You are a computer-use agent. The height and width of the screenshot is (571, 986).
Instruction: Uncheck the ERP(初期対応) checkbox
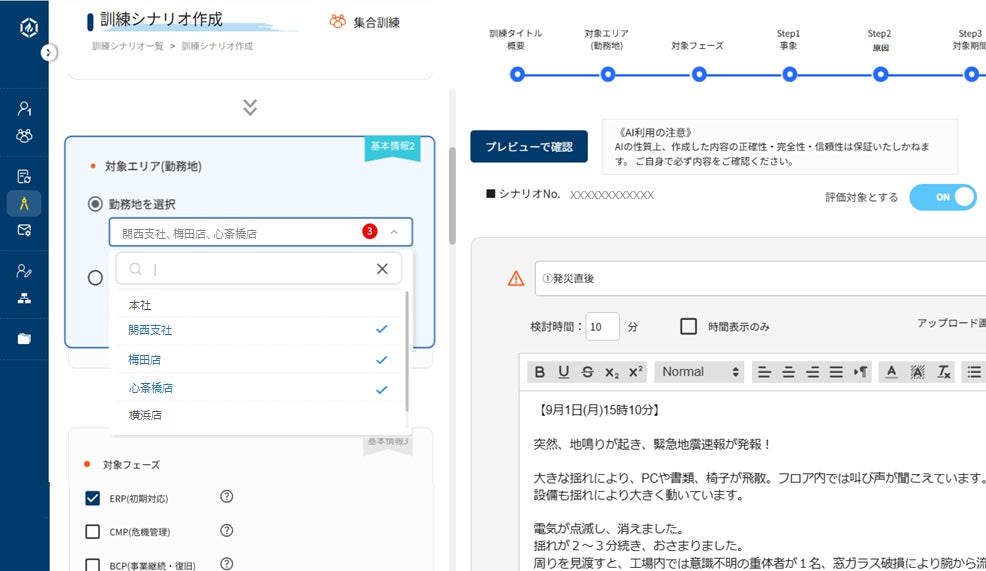click(x=93, y=498)
